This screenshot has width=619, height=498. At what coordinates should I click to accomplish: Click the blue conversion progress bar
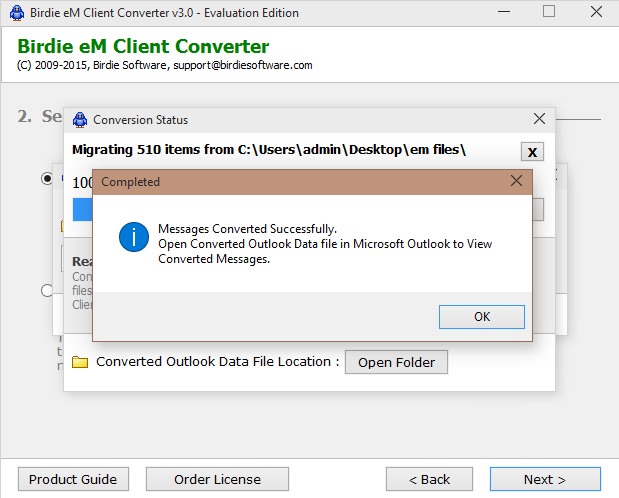coord(83,209)
